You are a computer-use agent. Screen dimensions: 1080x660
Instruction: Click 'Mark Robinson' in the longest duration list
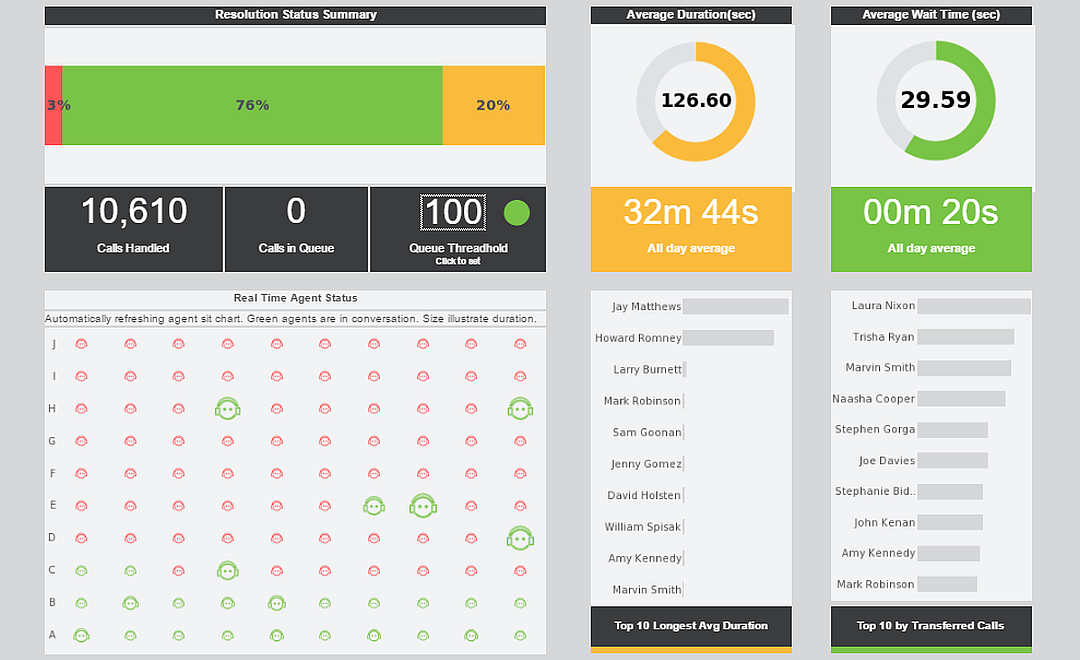click(642, 401)
